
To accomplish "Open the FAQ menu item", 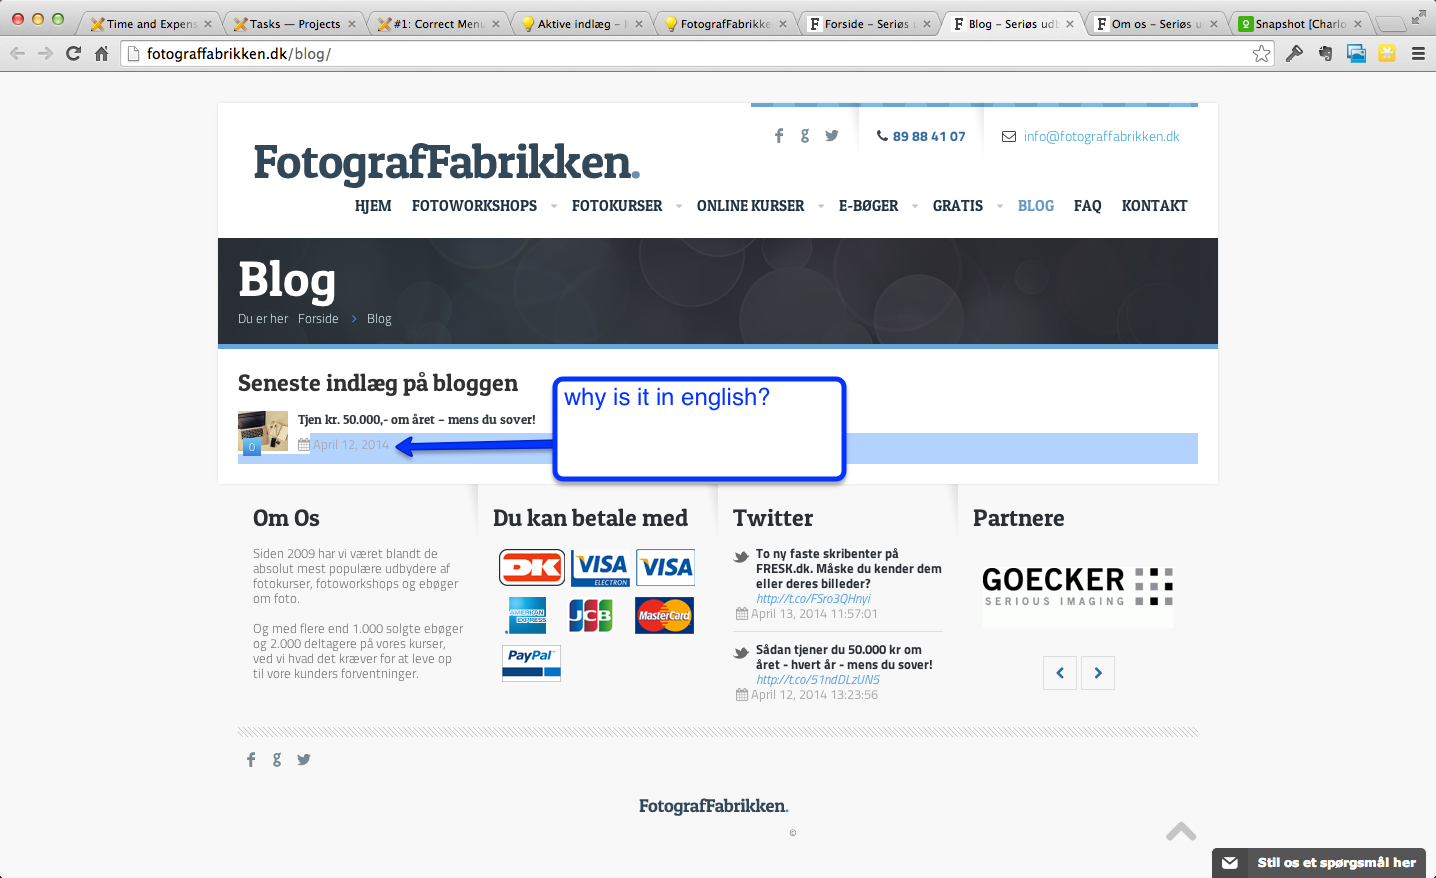I will (x=1087, y=206).
